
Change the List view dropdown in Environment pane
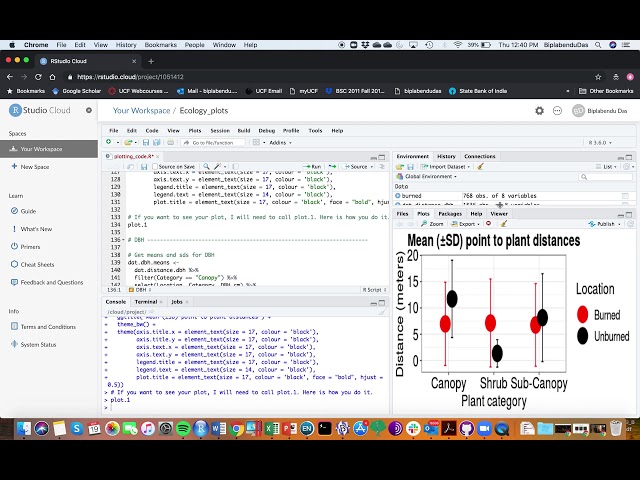pos(606,167)
